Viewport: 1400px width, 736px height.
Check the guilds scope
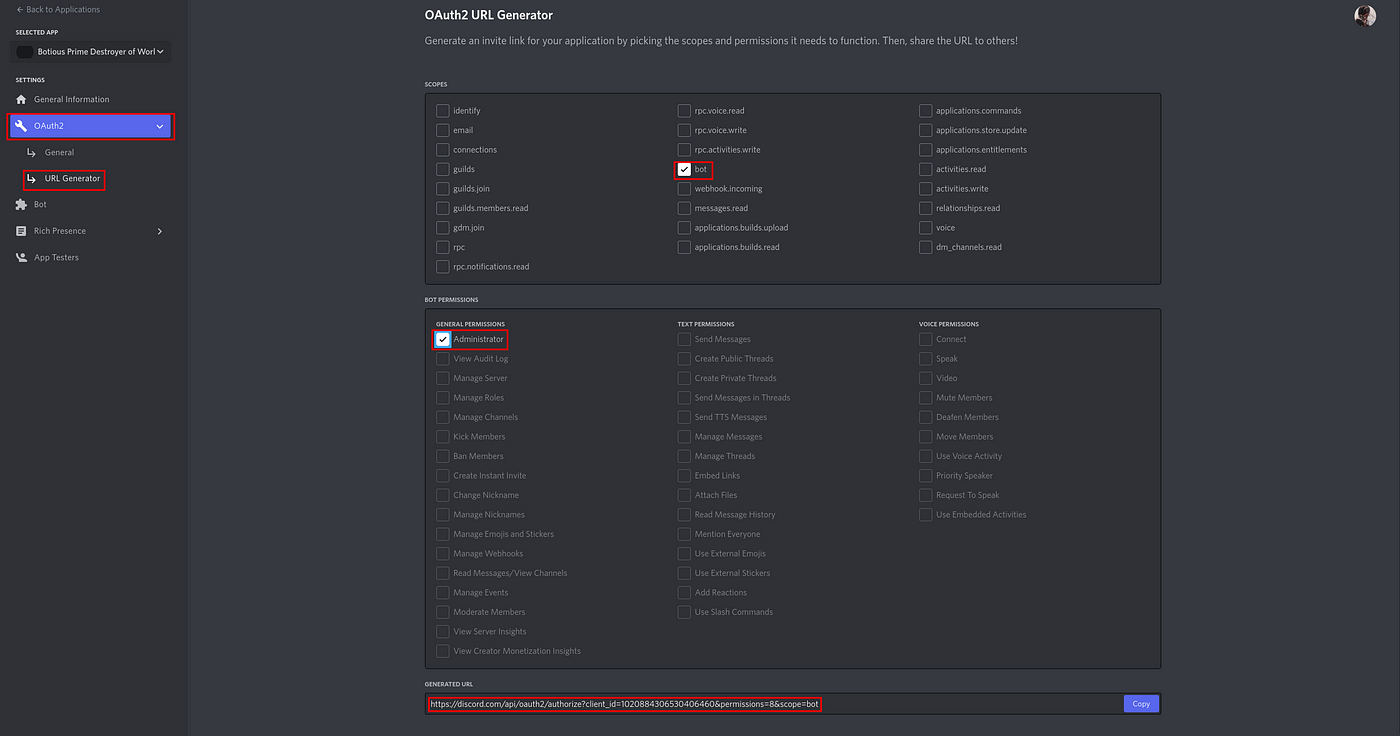(x=442, y=169)
